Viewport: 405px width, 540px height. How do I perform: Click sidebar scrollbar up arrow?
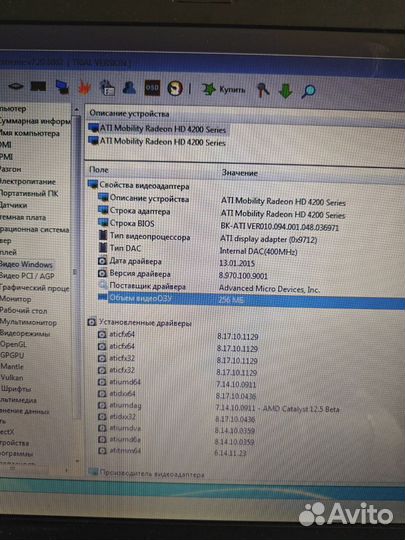point(76,110)
